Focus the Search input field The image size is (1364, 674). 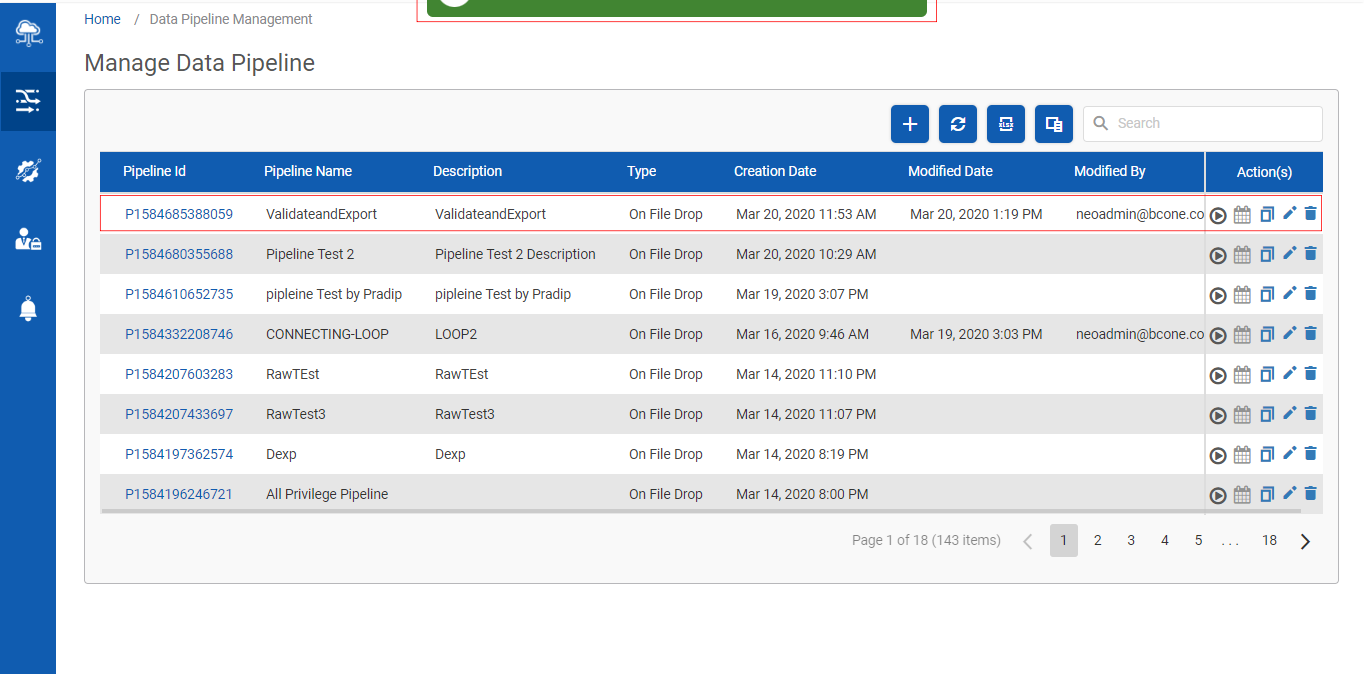[1203, 124]
